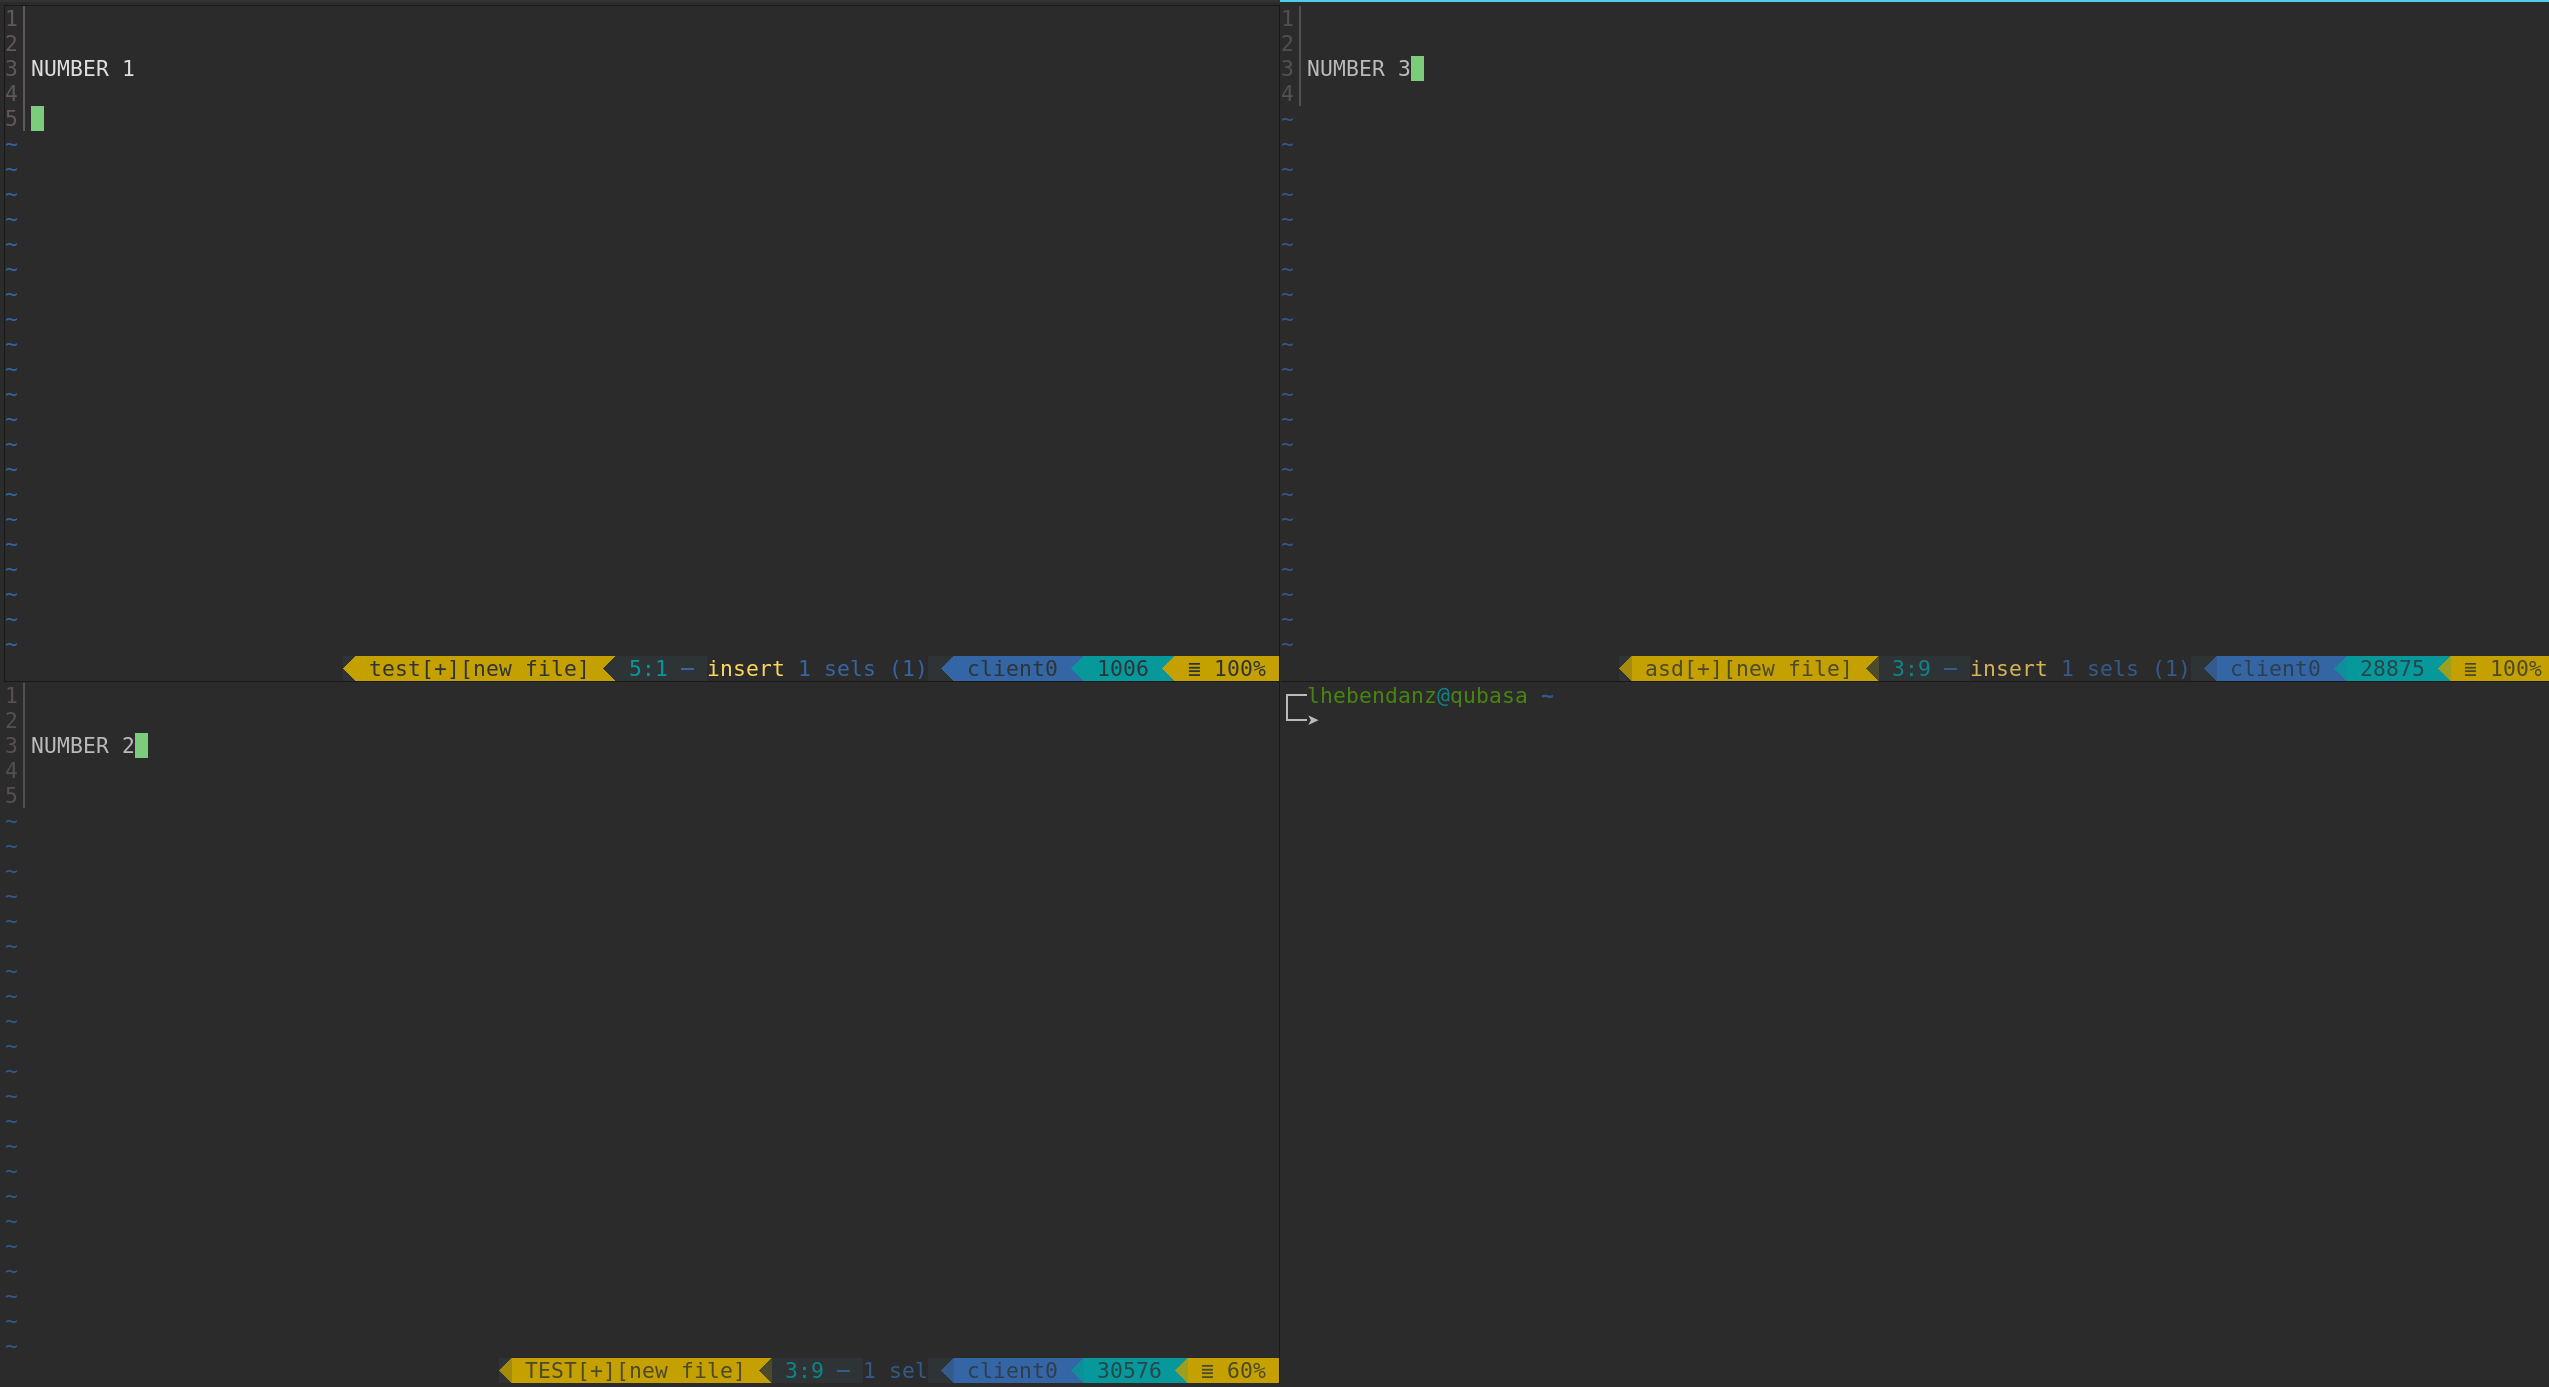
Task: Click the green cursor on line 5 of test
Action: pyautogui.click(x=37, y=119)
